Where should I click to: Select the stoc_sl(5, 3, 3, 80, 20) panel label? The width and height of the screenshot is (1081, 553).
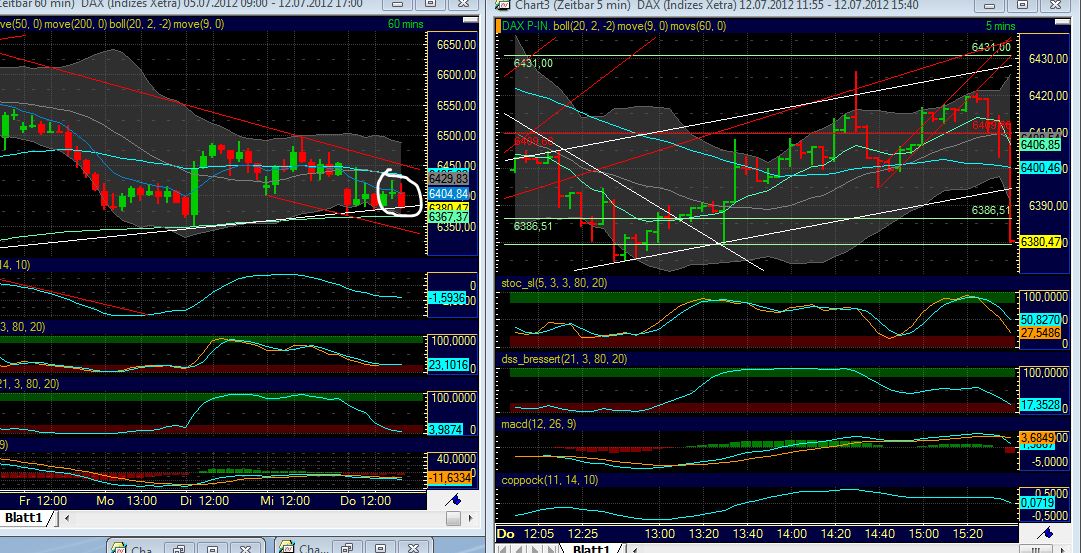(554, 283)
